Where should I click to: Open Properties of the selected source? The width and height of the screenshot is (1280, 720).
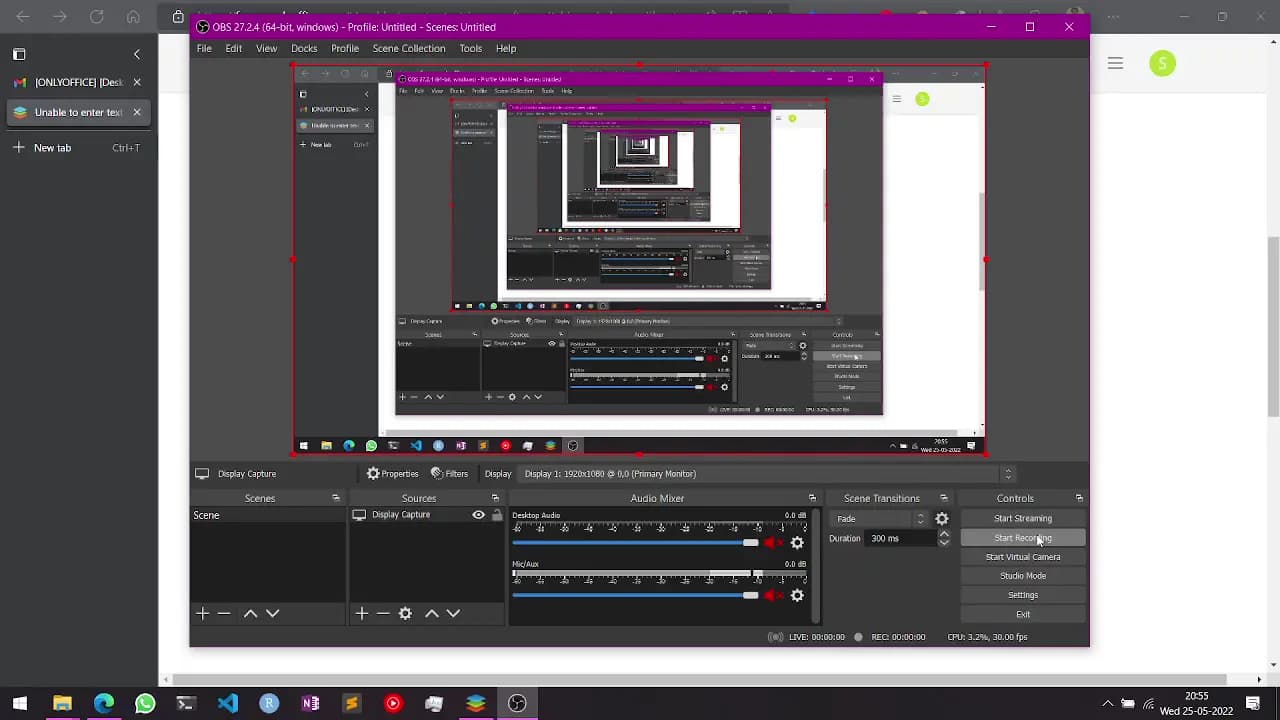pyautogui.click(x=392, y=474)
